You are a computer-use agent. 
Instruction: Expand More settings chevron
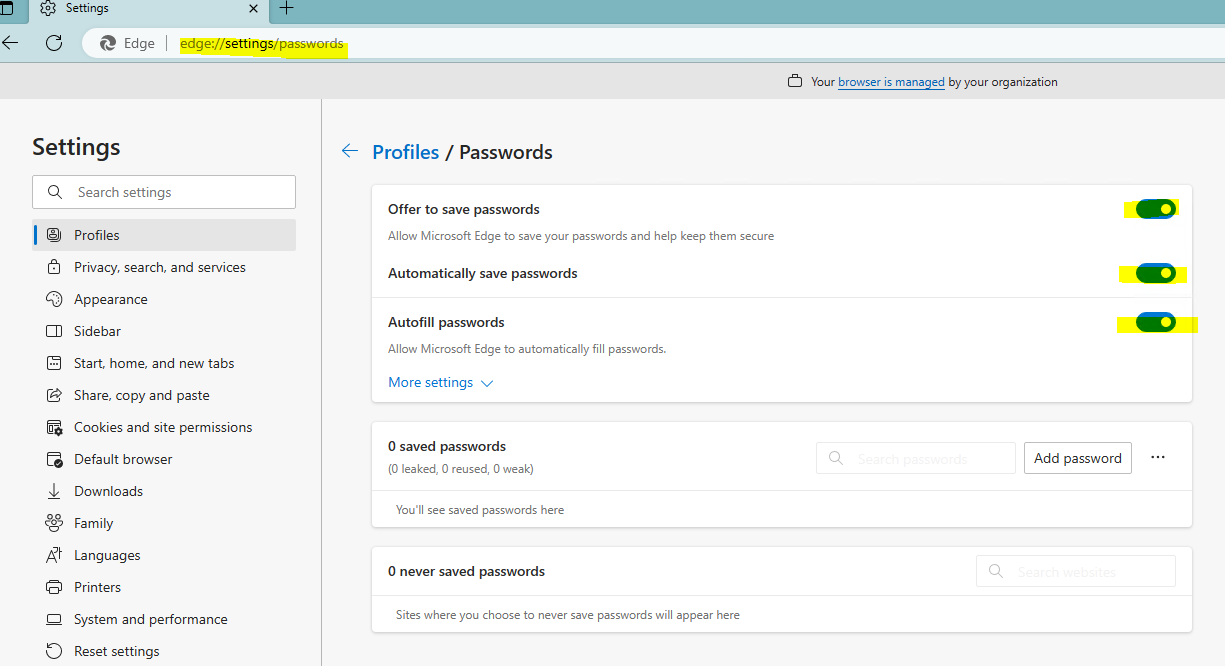click(x=487, y=383)
